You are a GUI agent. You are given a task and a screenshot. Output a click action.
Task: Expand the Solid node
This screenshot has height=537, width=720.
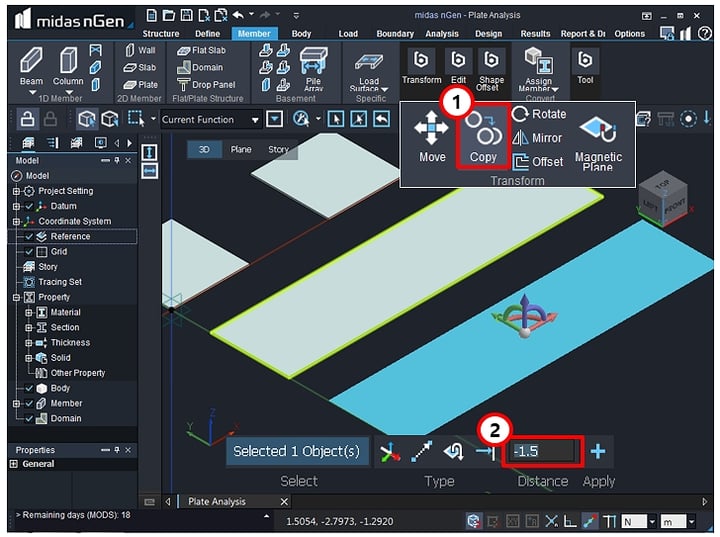[x=28, y=358]
